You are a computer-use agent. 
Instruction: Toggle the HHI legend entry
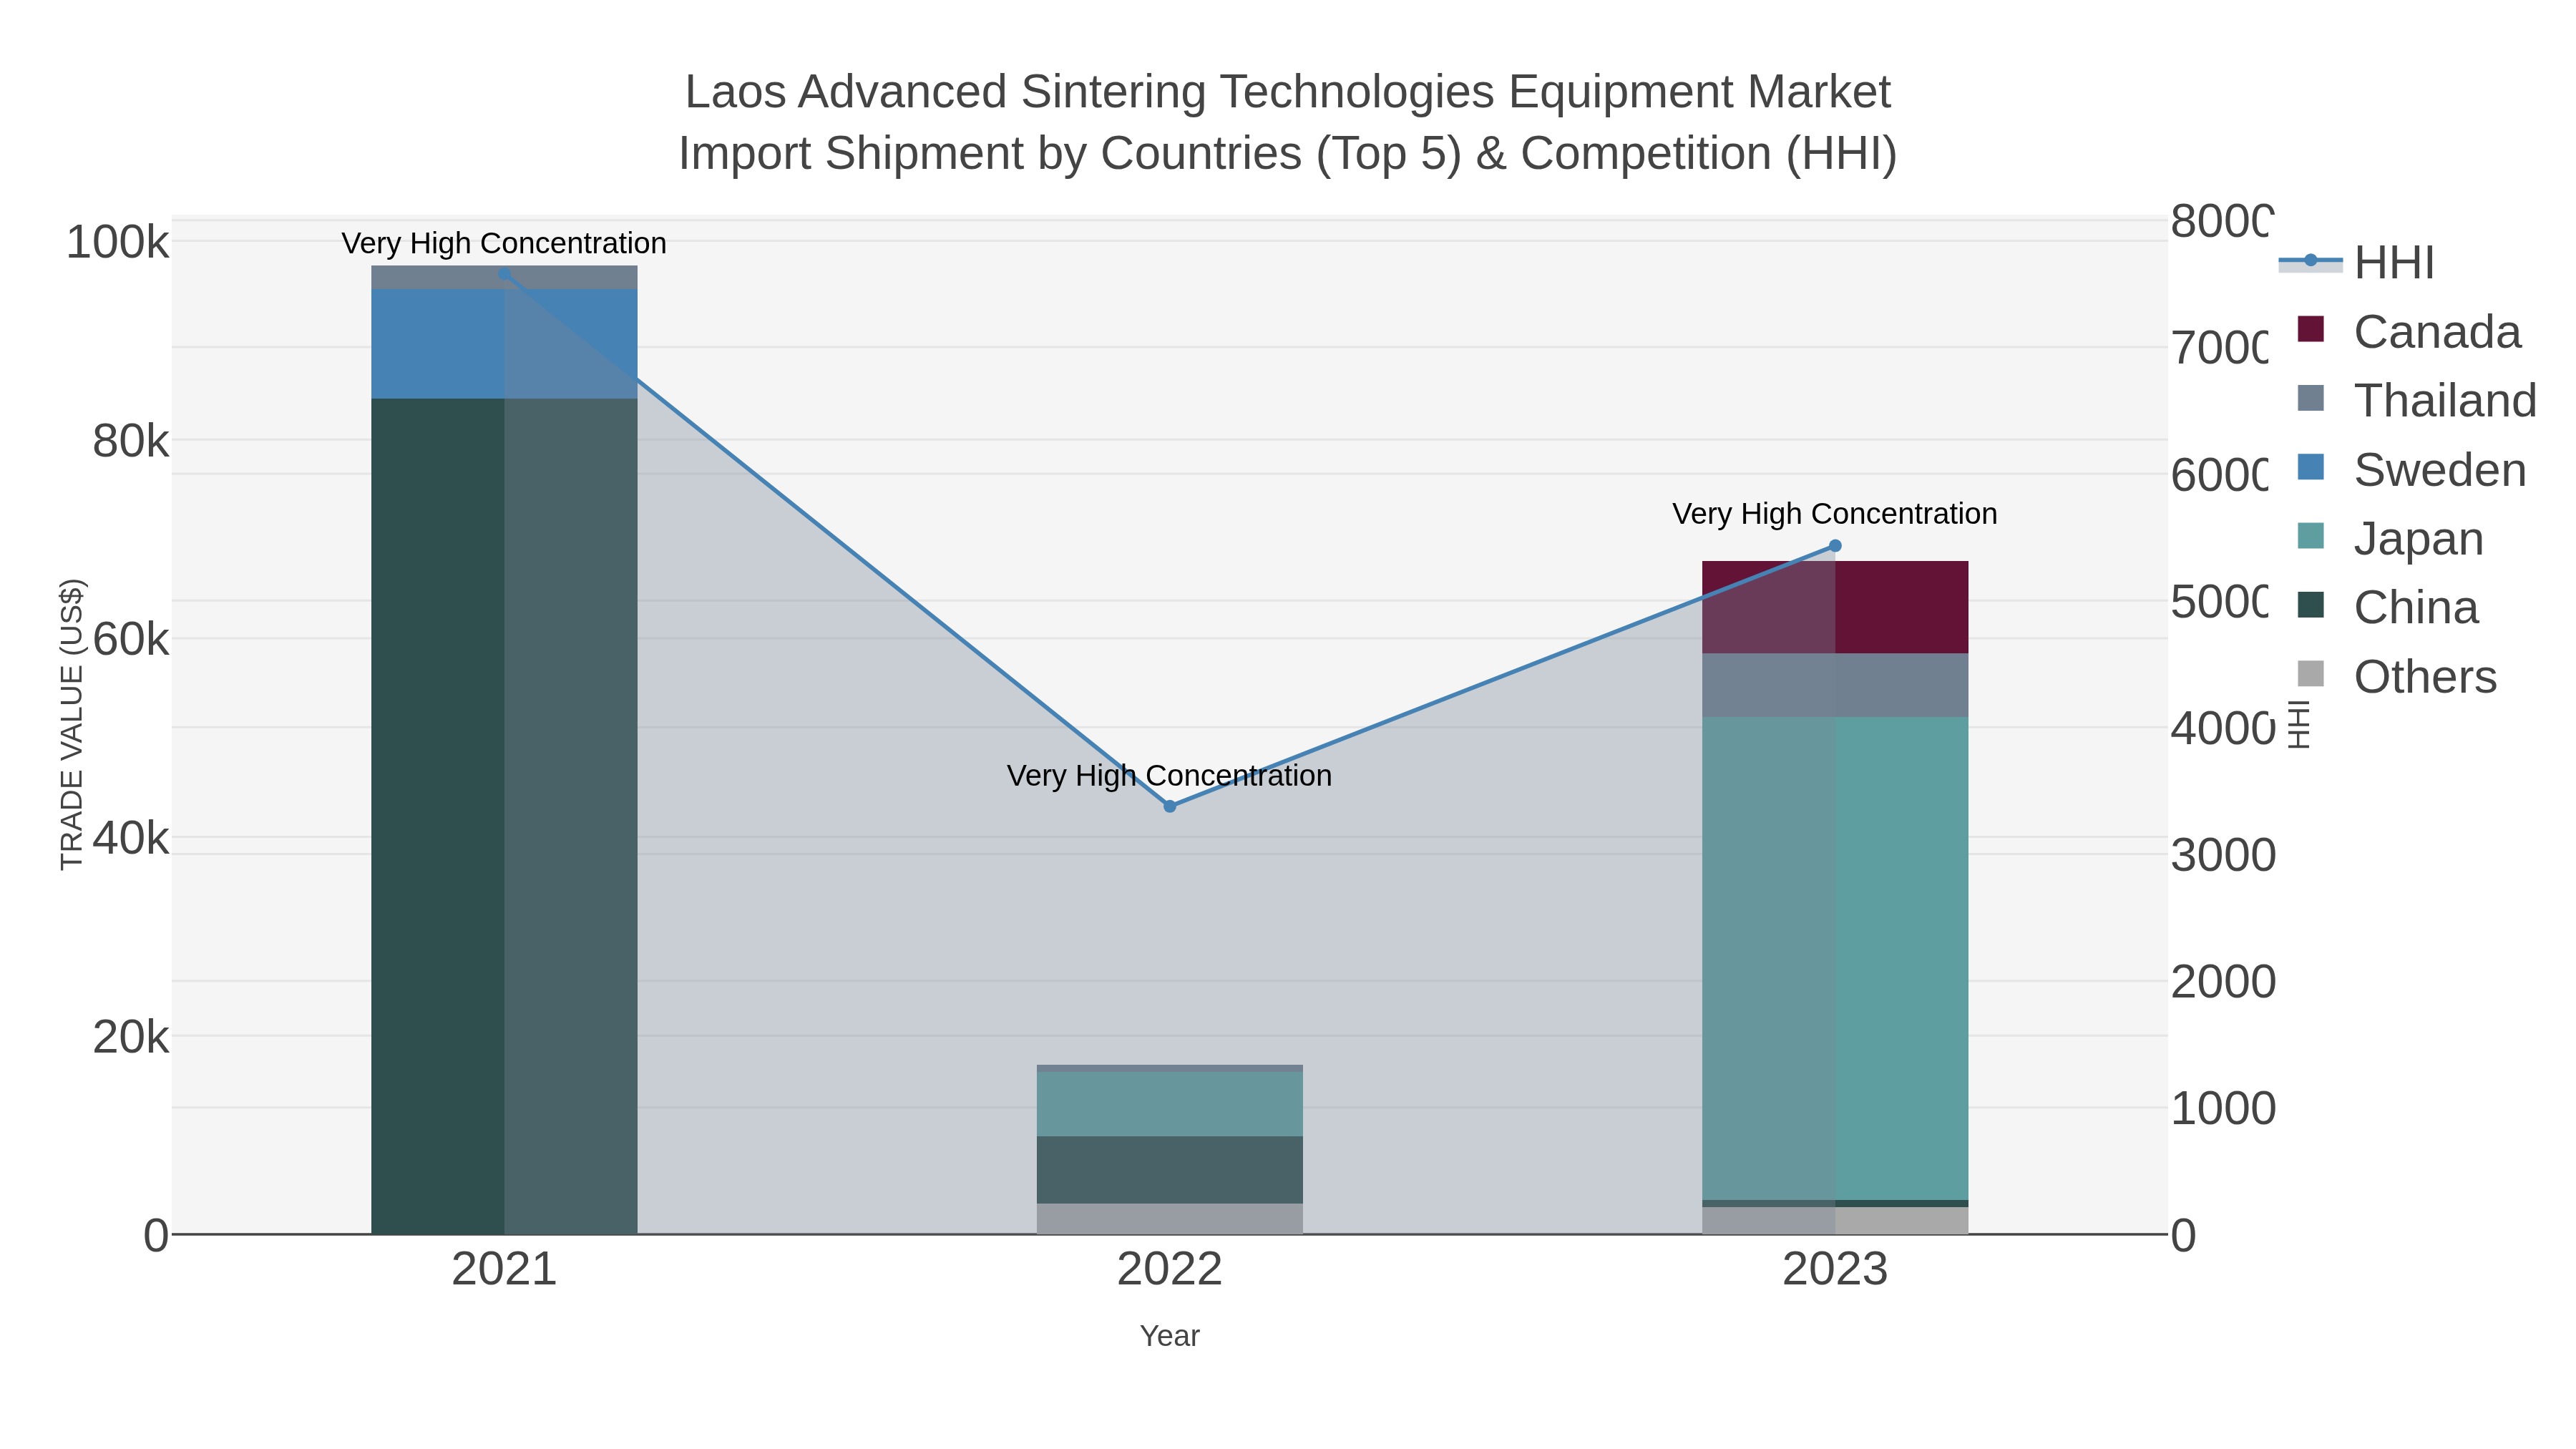tap(2357, 263)
